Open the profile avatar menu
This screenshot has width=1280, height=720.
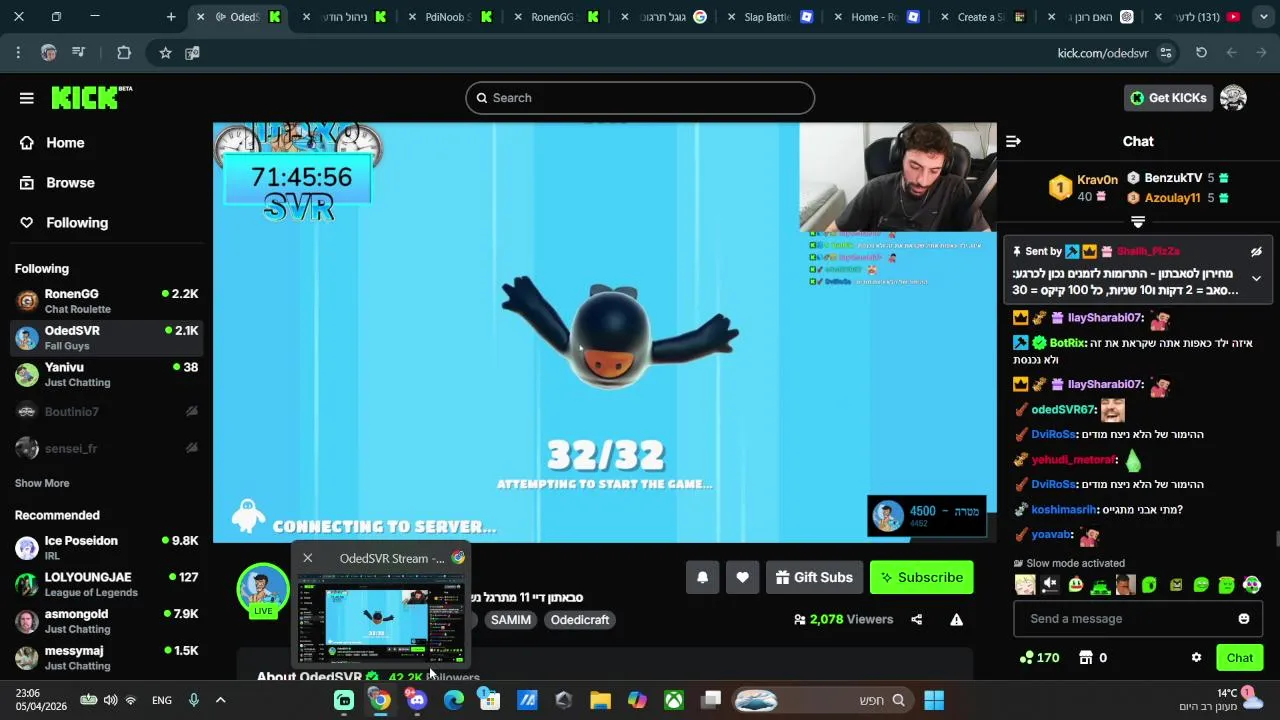pos(1233,98)
